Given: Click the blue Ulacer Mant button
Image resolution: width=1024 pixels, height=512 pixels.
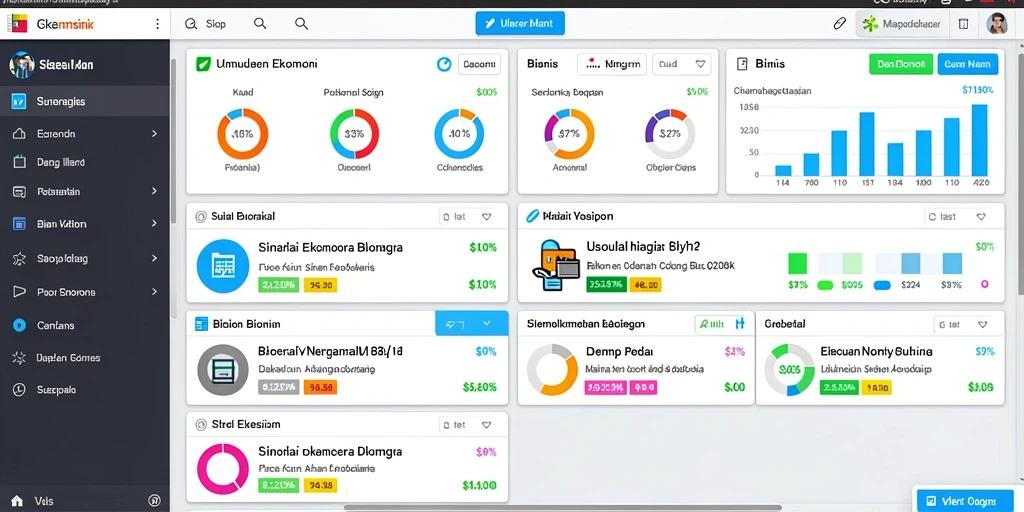Looking at the screenshot, I should (x=520, y=24).
